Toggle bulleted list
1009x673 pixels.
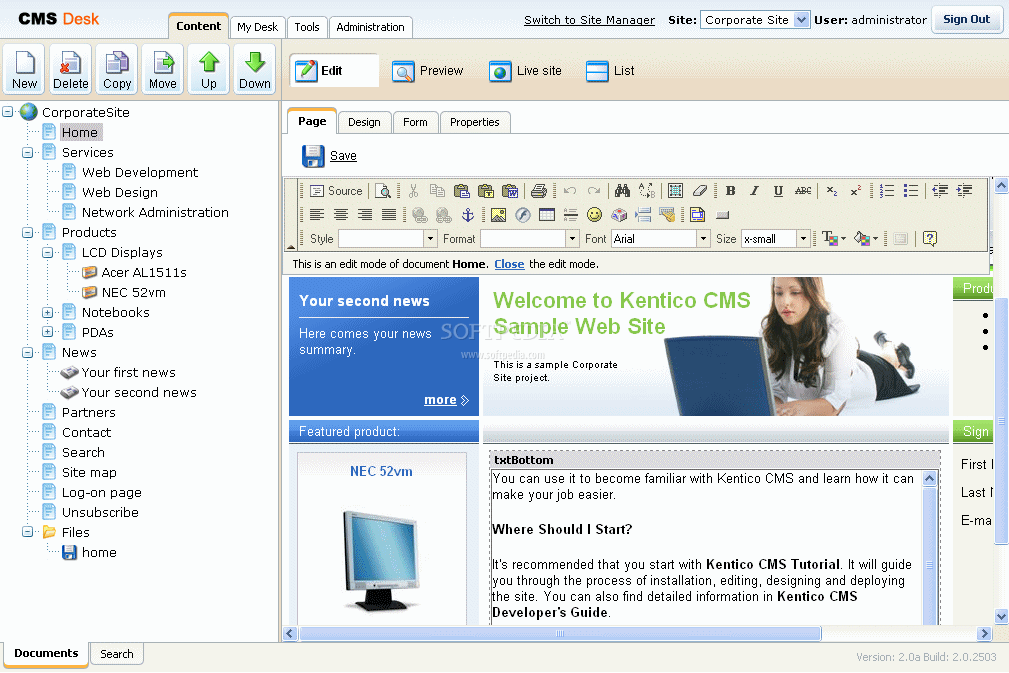click(911, 191)
